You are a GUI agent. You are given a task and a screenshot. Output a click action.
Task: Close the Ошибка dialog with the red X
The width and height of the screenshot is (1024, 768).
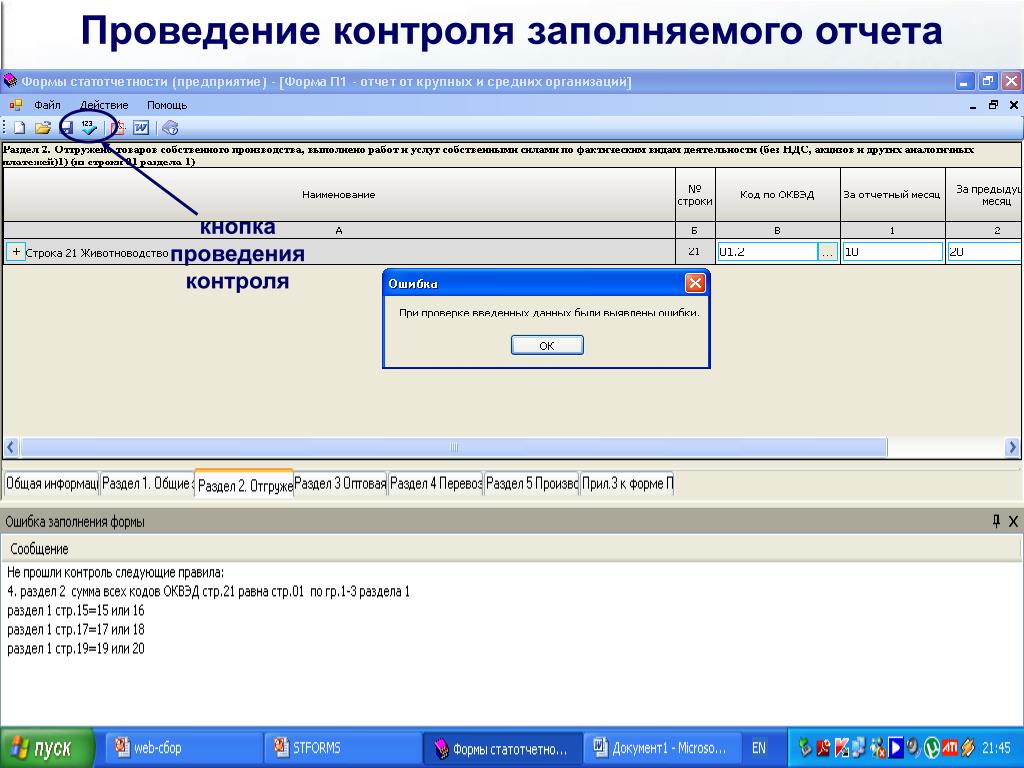click(x=695, y=283)
